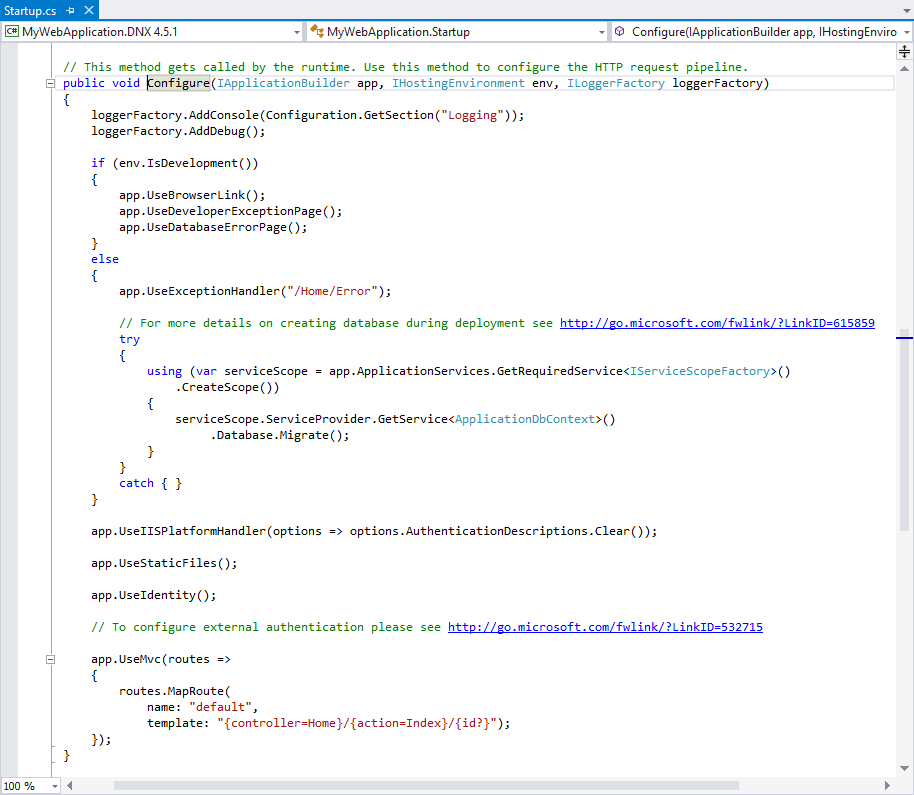Follow the LinkID=532715 external authentication link
The width and height of the screenshot is (914, 795).
[605, 627]
